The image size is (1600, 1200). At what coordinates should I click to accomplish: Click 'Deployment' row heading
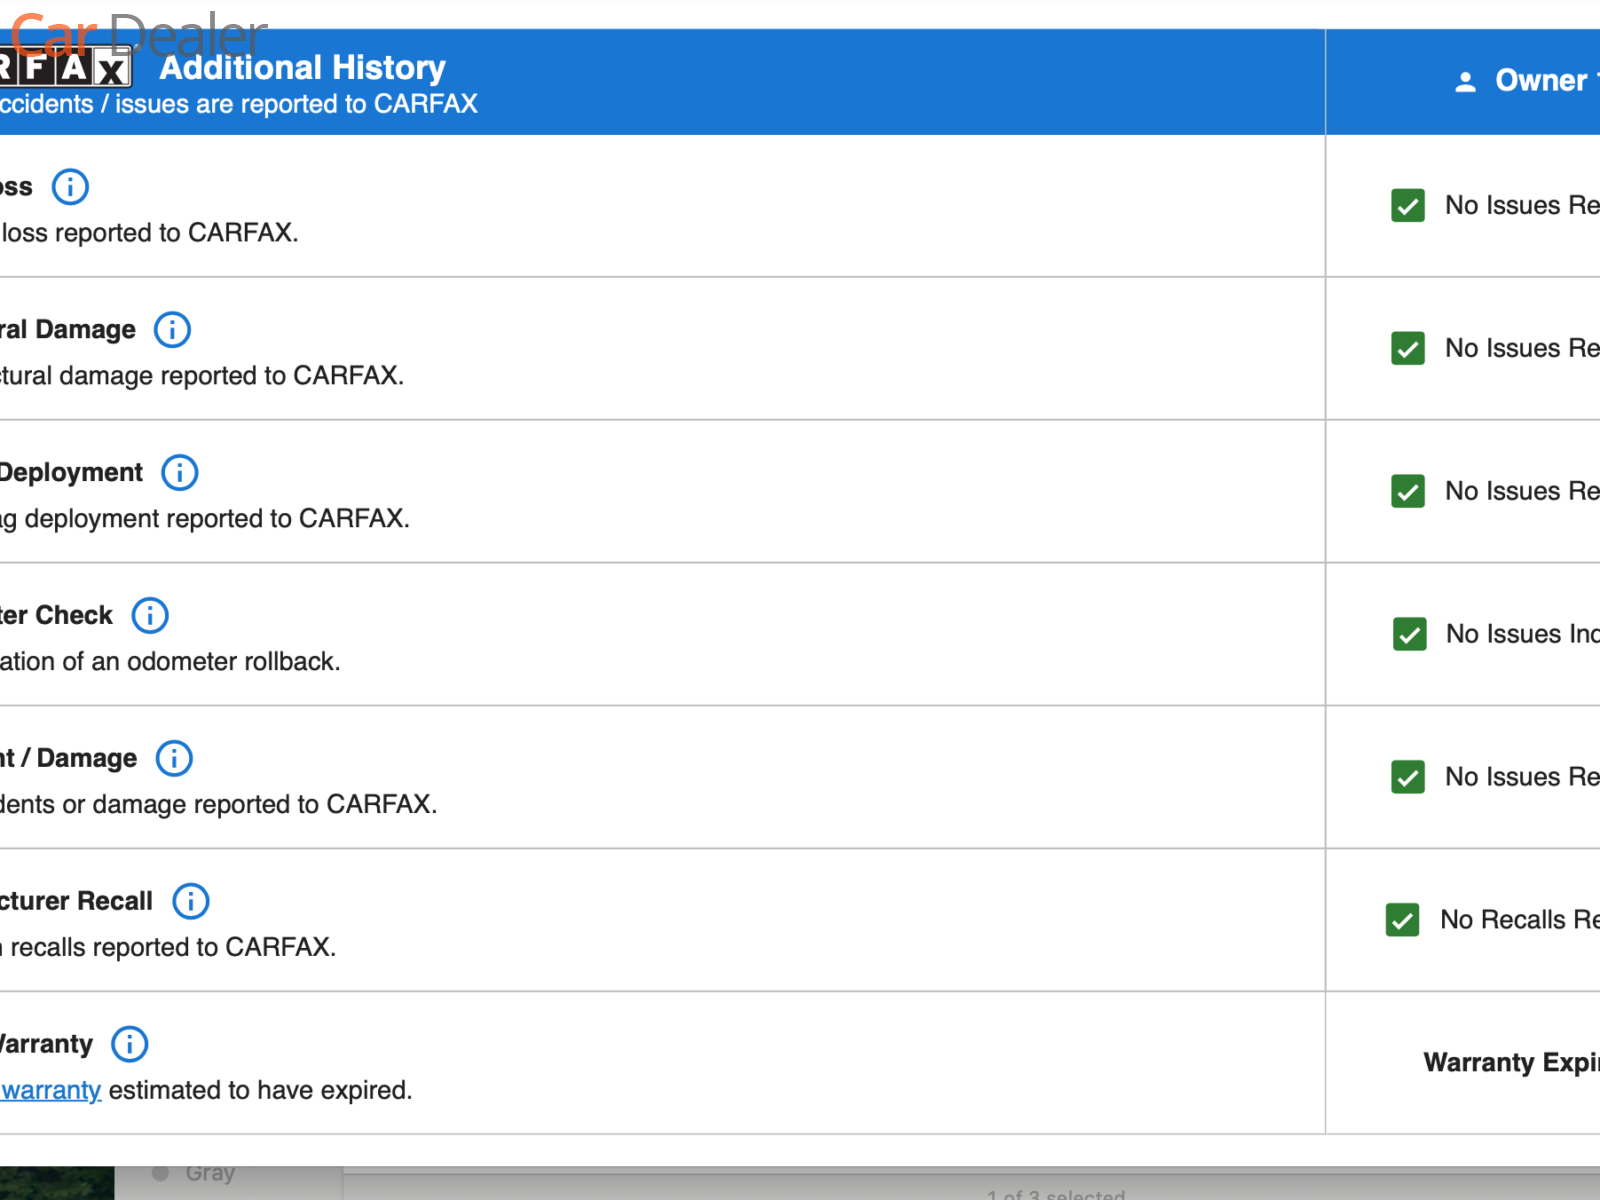[71, 473]
